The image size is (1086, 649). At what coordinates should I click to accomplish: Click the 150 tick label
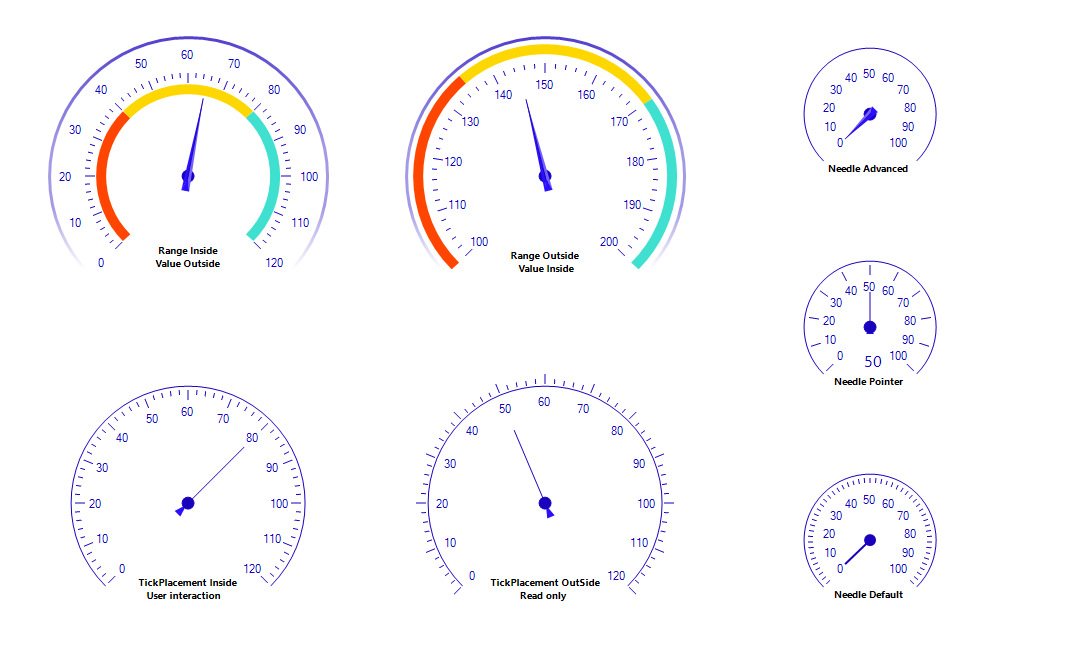[544, 85]
